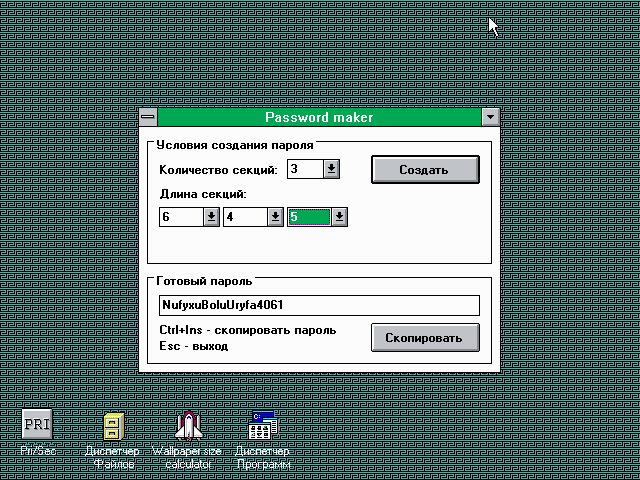Click the Скопировать button
The width and height of the screenshot is (640, 480).
(424, 338)
